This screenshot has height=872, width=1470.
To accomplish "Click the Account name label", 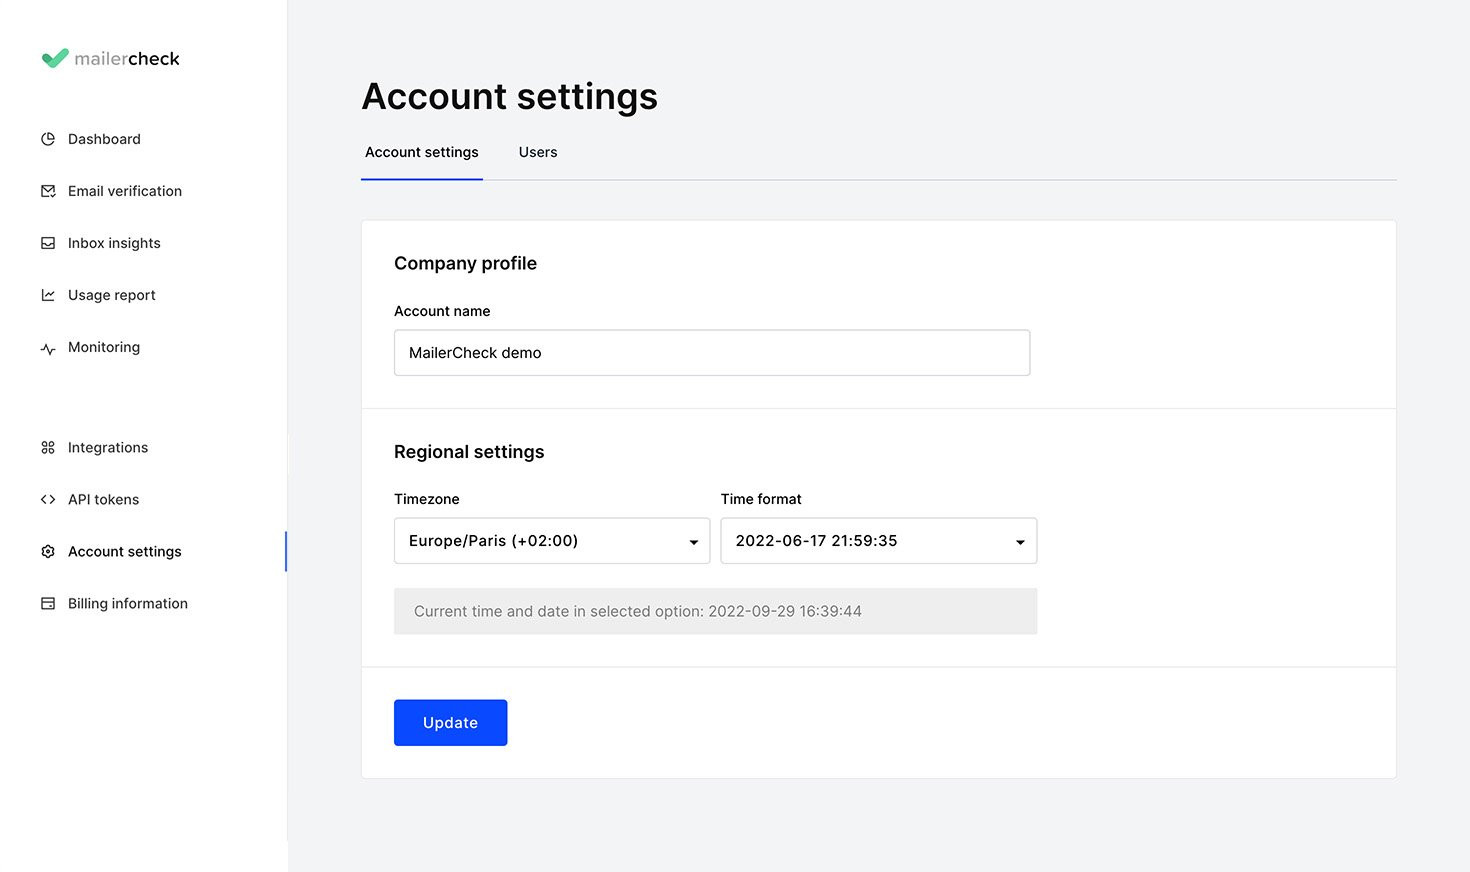I will click(x=442, y=311).
